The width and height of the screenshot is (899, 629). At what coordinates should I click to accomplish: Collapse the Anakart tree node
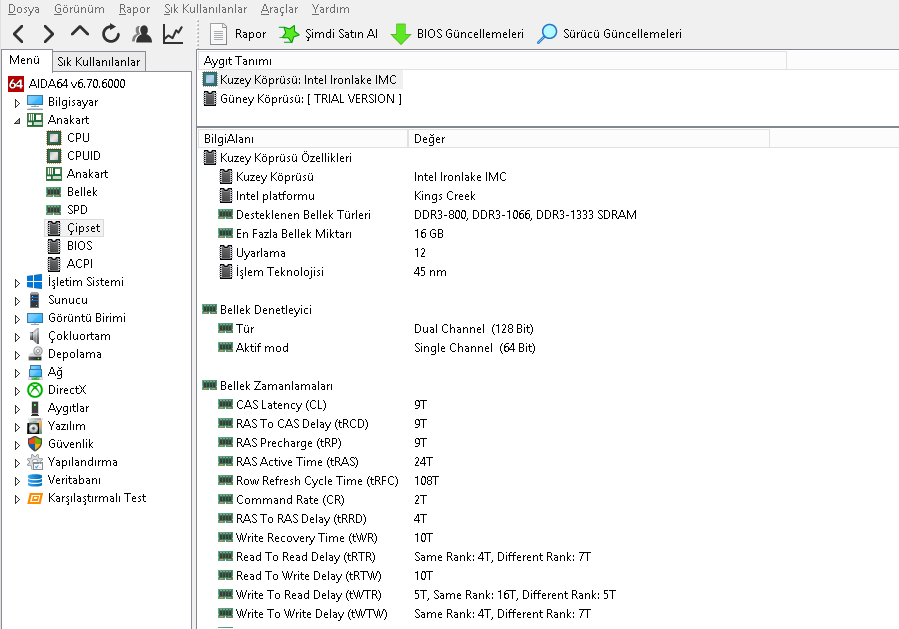point(17,120)
